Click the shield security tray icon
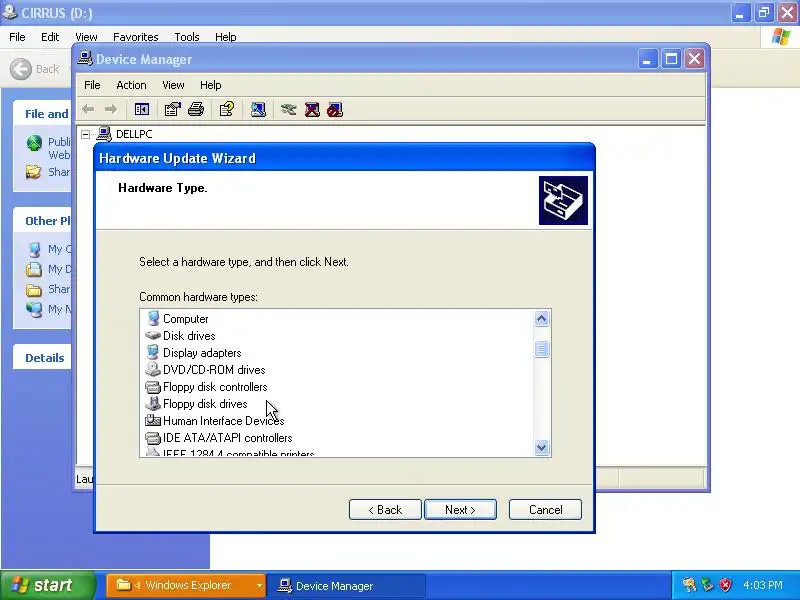 pyautogui.click(x=726, y=585)
